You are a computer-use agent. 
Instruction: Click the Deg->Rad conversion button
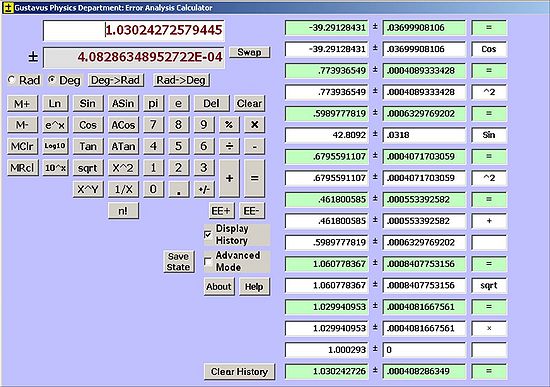pos(115,80)
